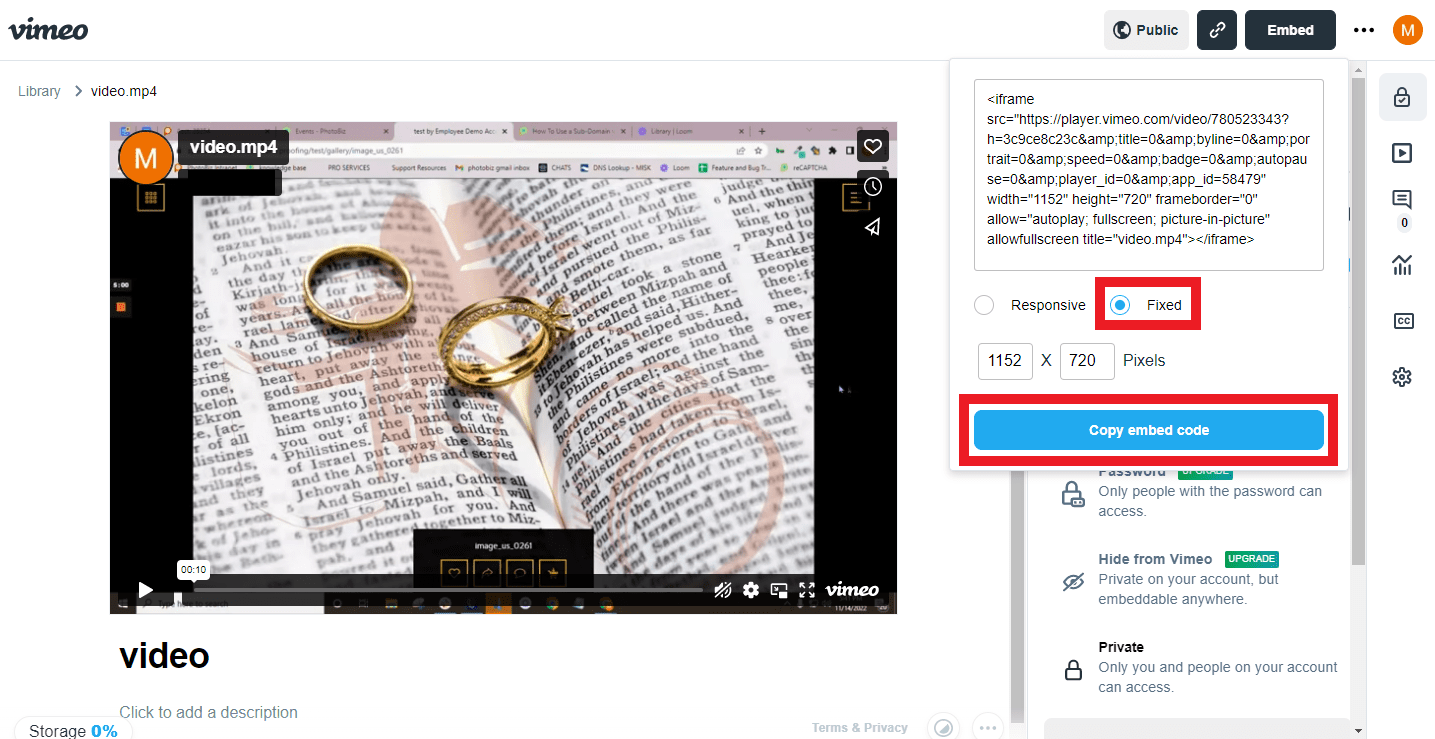Click the Vimeo logo in header
This screenshot has width=1435, height=739.
pyautogui.click(x=48, y=30)
